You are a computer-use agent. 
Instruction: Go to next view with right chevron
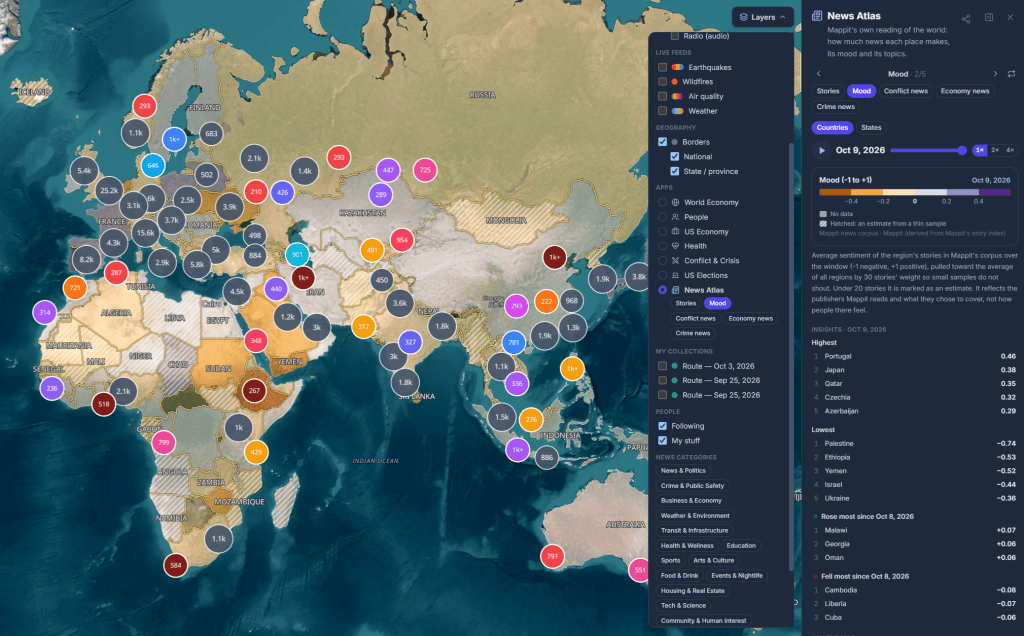coord(995,74)
